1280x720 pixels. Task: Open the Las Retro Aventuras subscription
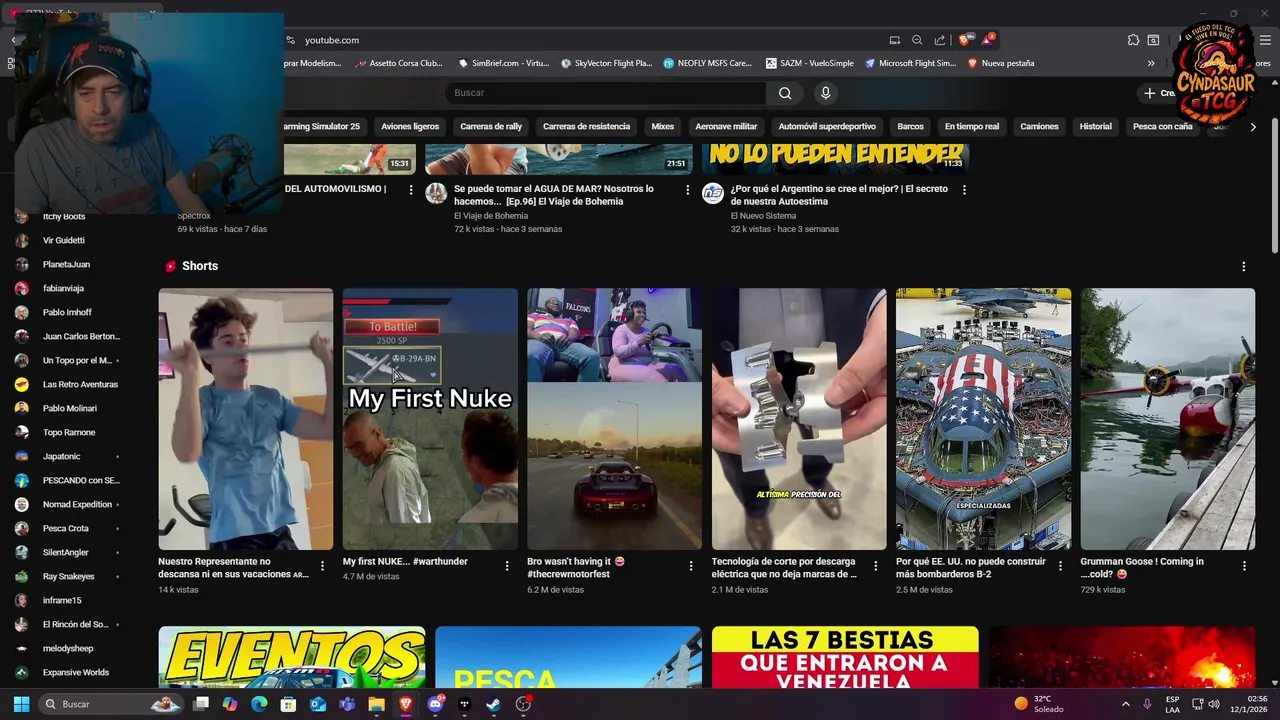(80, 384)
